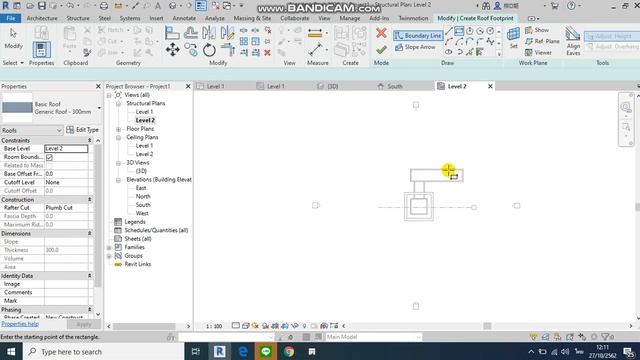Screen dimensions: 640x360
Task: Open the roof type selector dropdown
Action: [99, 108]
